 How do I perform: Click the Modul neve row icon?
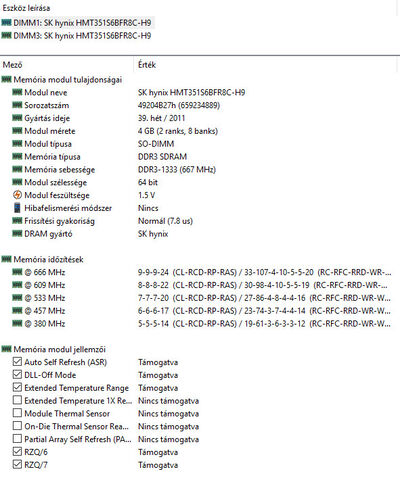click(17, 92)
